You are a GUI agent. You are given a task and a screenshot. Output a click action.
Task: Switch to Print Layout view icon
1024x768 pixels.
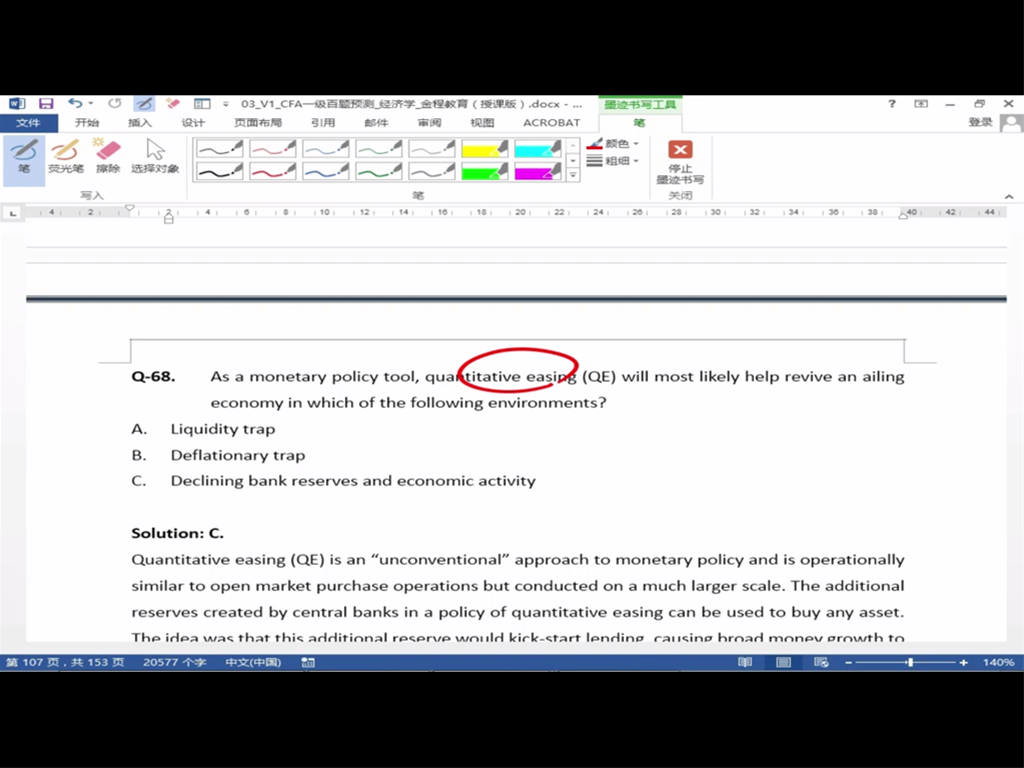pyautogui.click(x=783, y=662)
